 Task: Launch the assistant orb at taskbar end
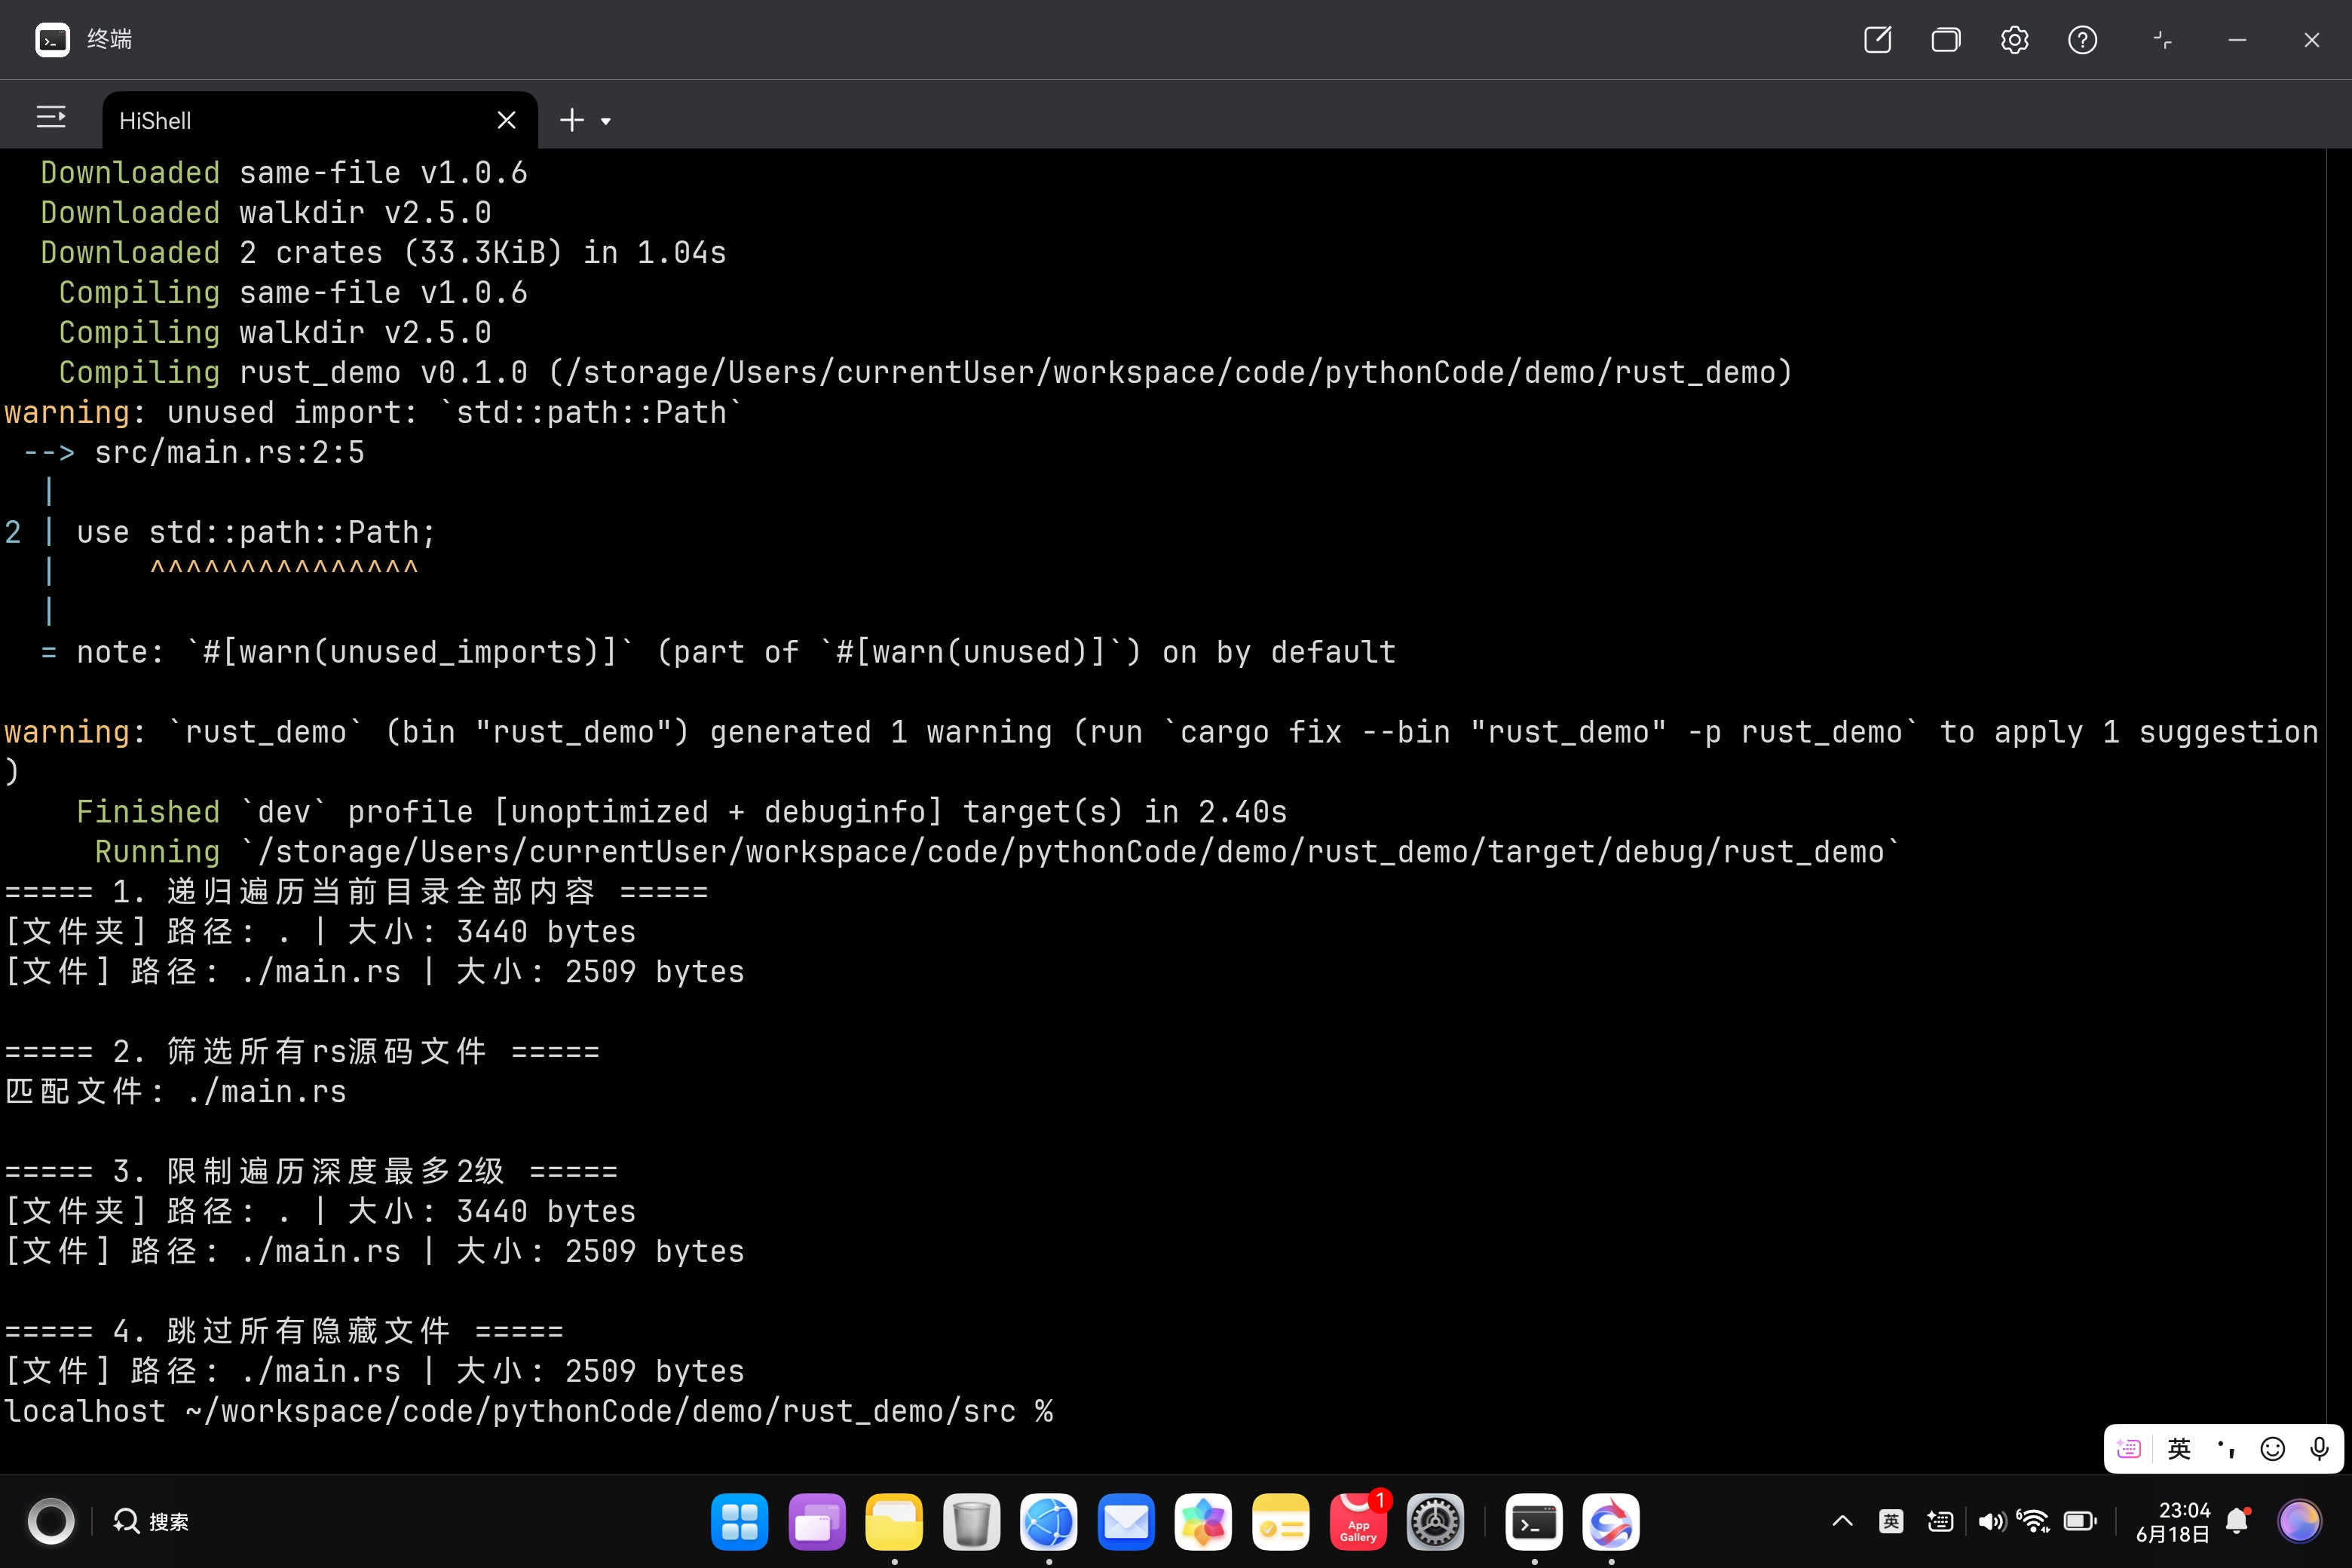tap(2299, 1522)
